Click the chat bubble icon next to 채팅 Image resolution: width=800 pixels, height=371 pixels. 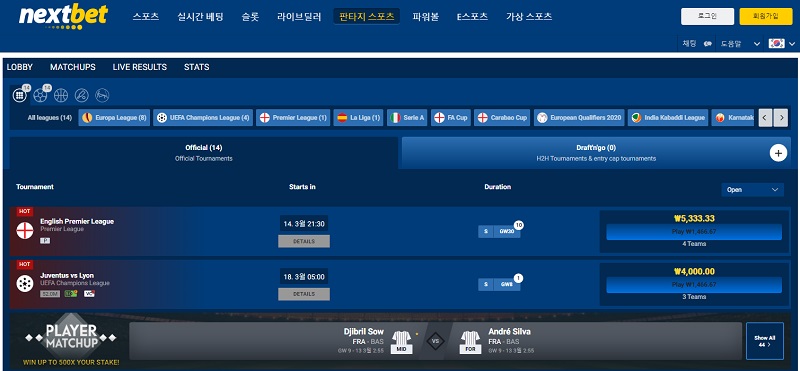click(x=708, y=44)
